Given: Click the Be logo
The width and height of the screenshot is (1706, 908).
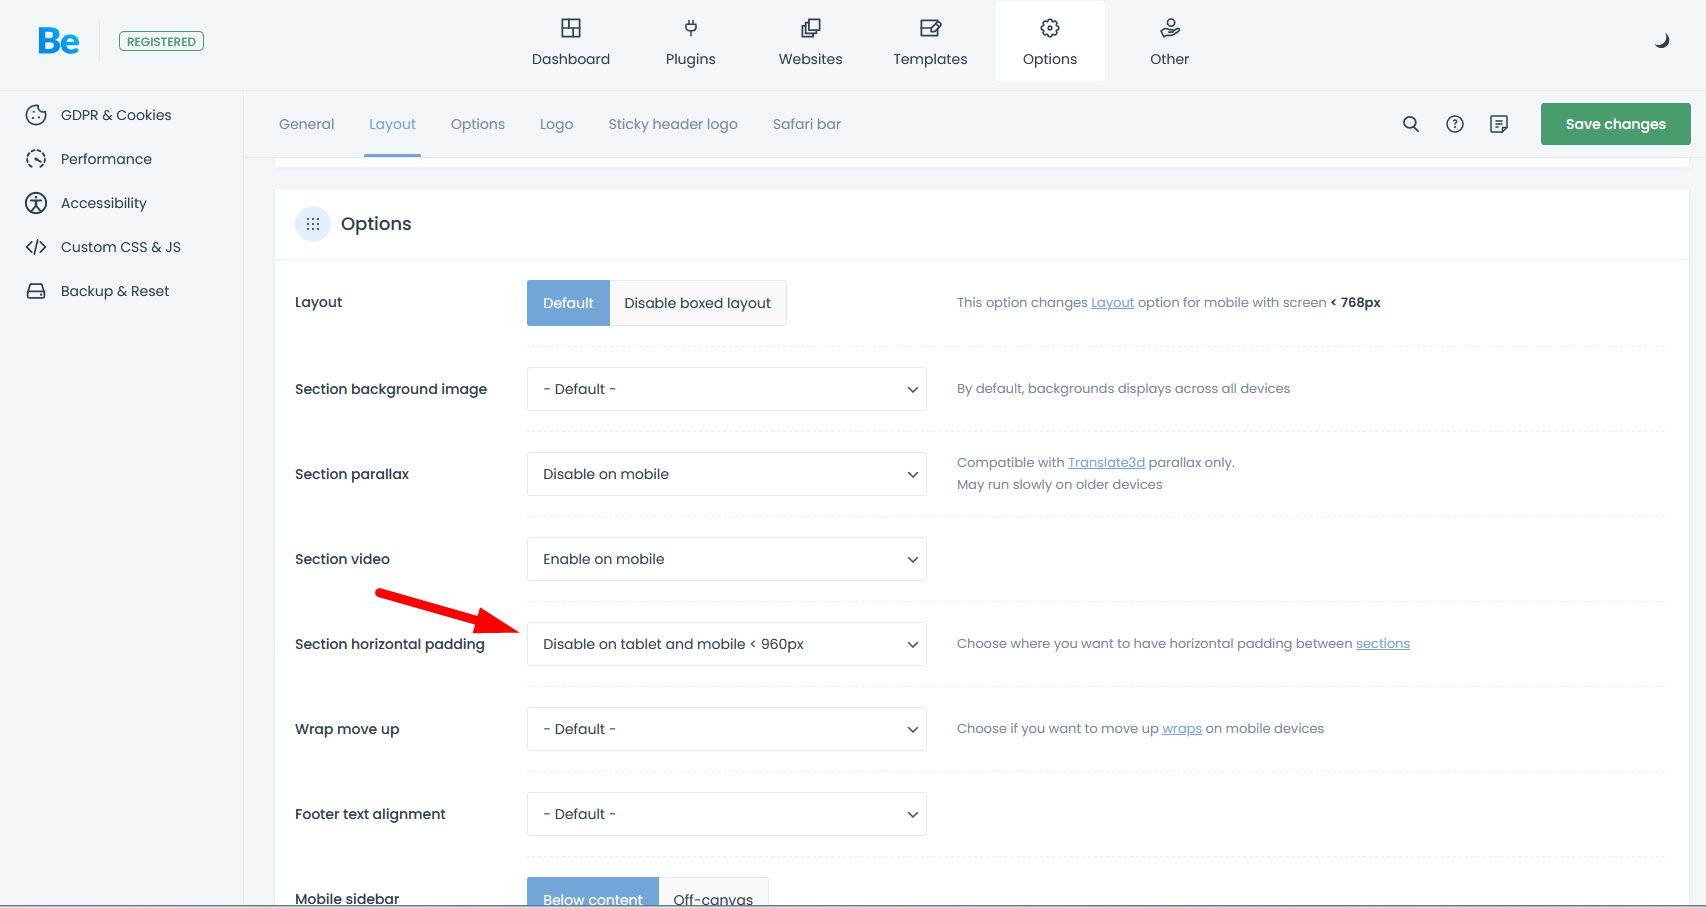Looking at the screenshot, I should (58, 41).
